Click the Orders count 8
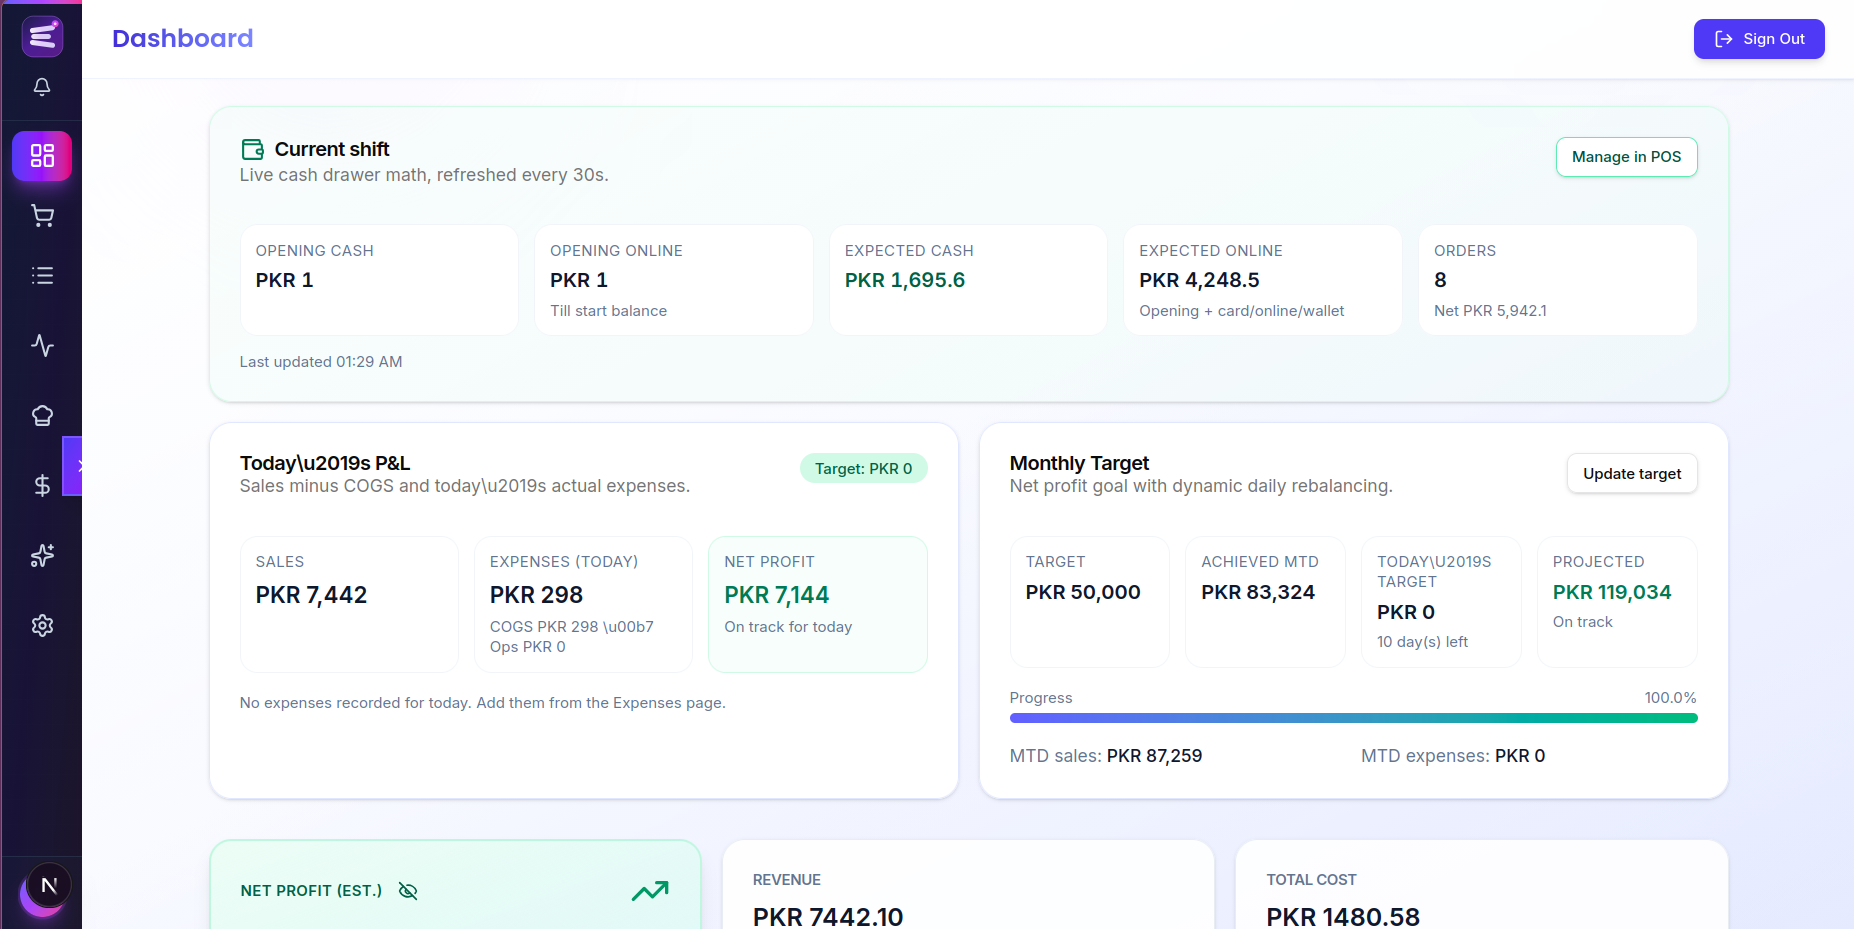The width and height of the screenshot is (1854, 929). [x=1440, y=281]
